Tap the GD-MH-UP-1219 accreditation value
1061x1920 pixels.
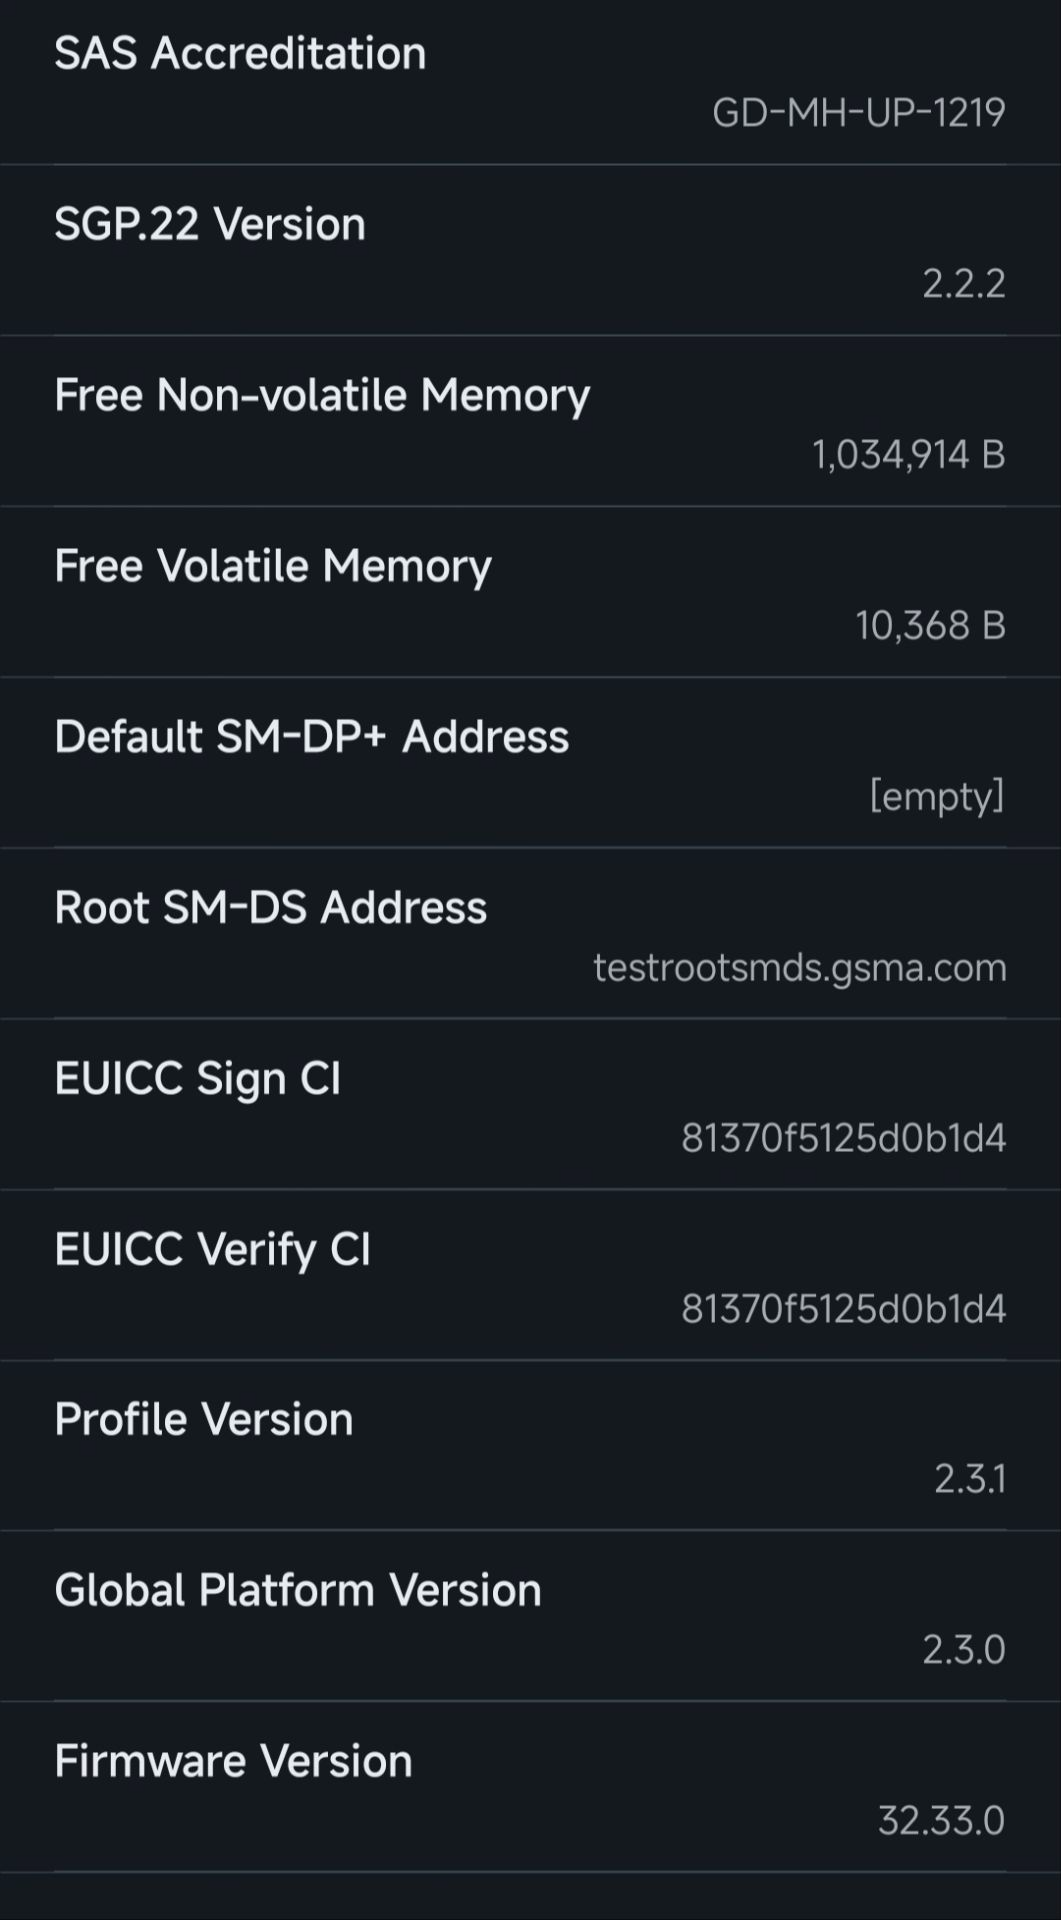point(858,113)
